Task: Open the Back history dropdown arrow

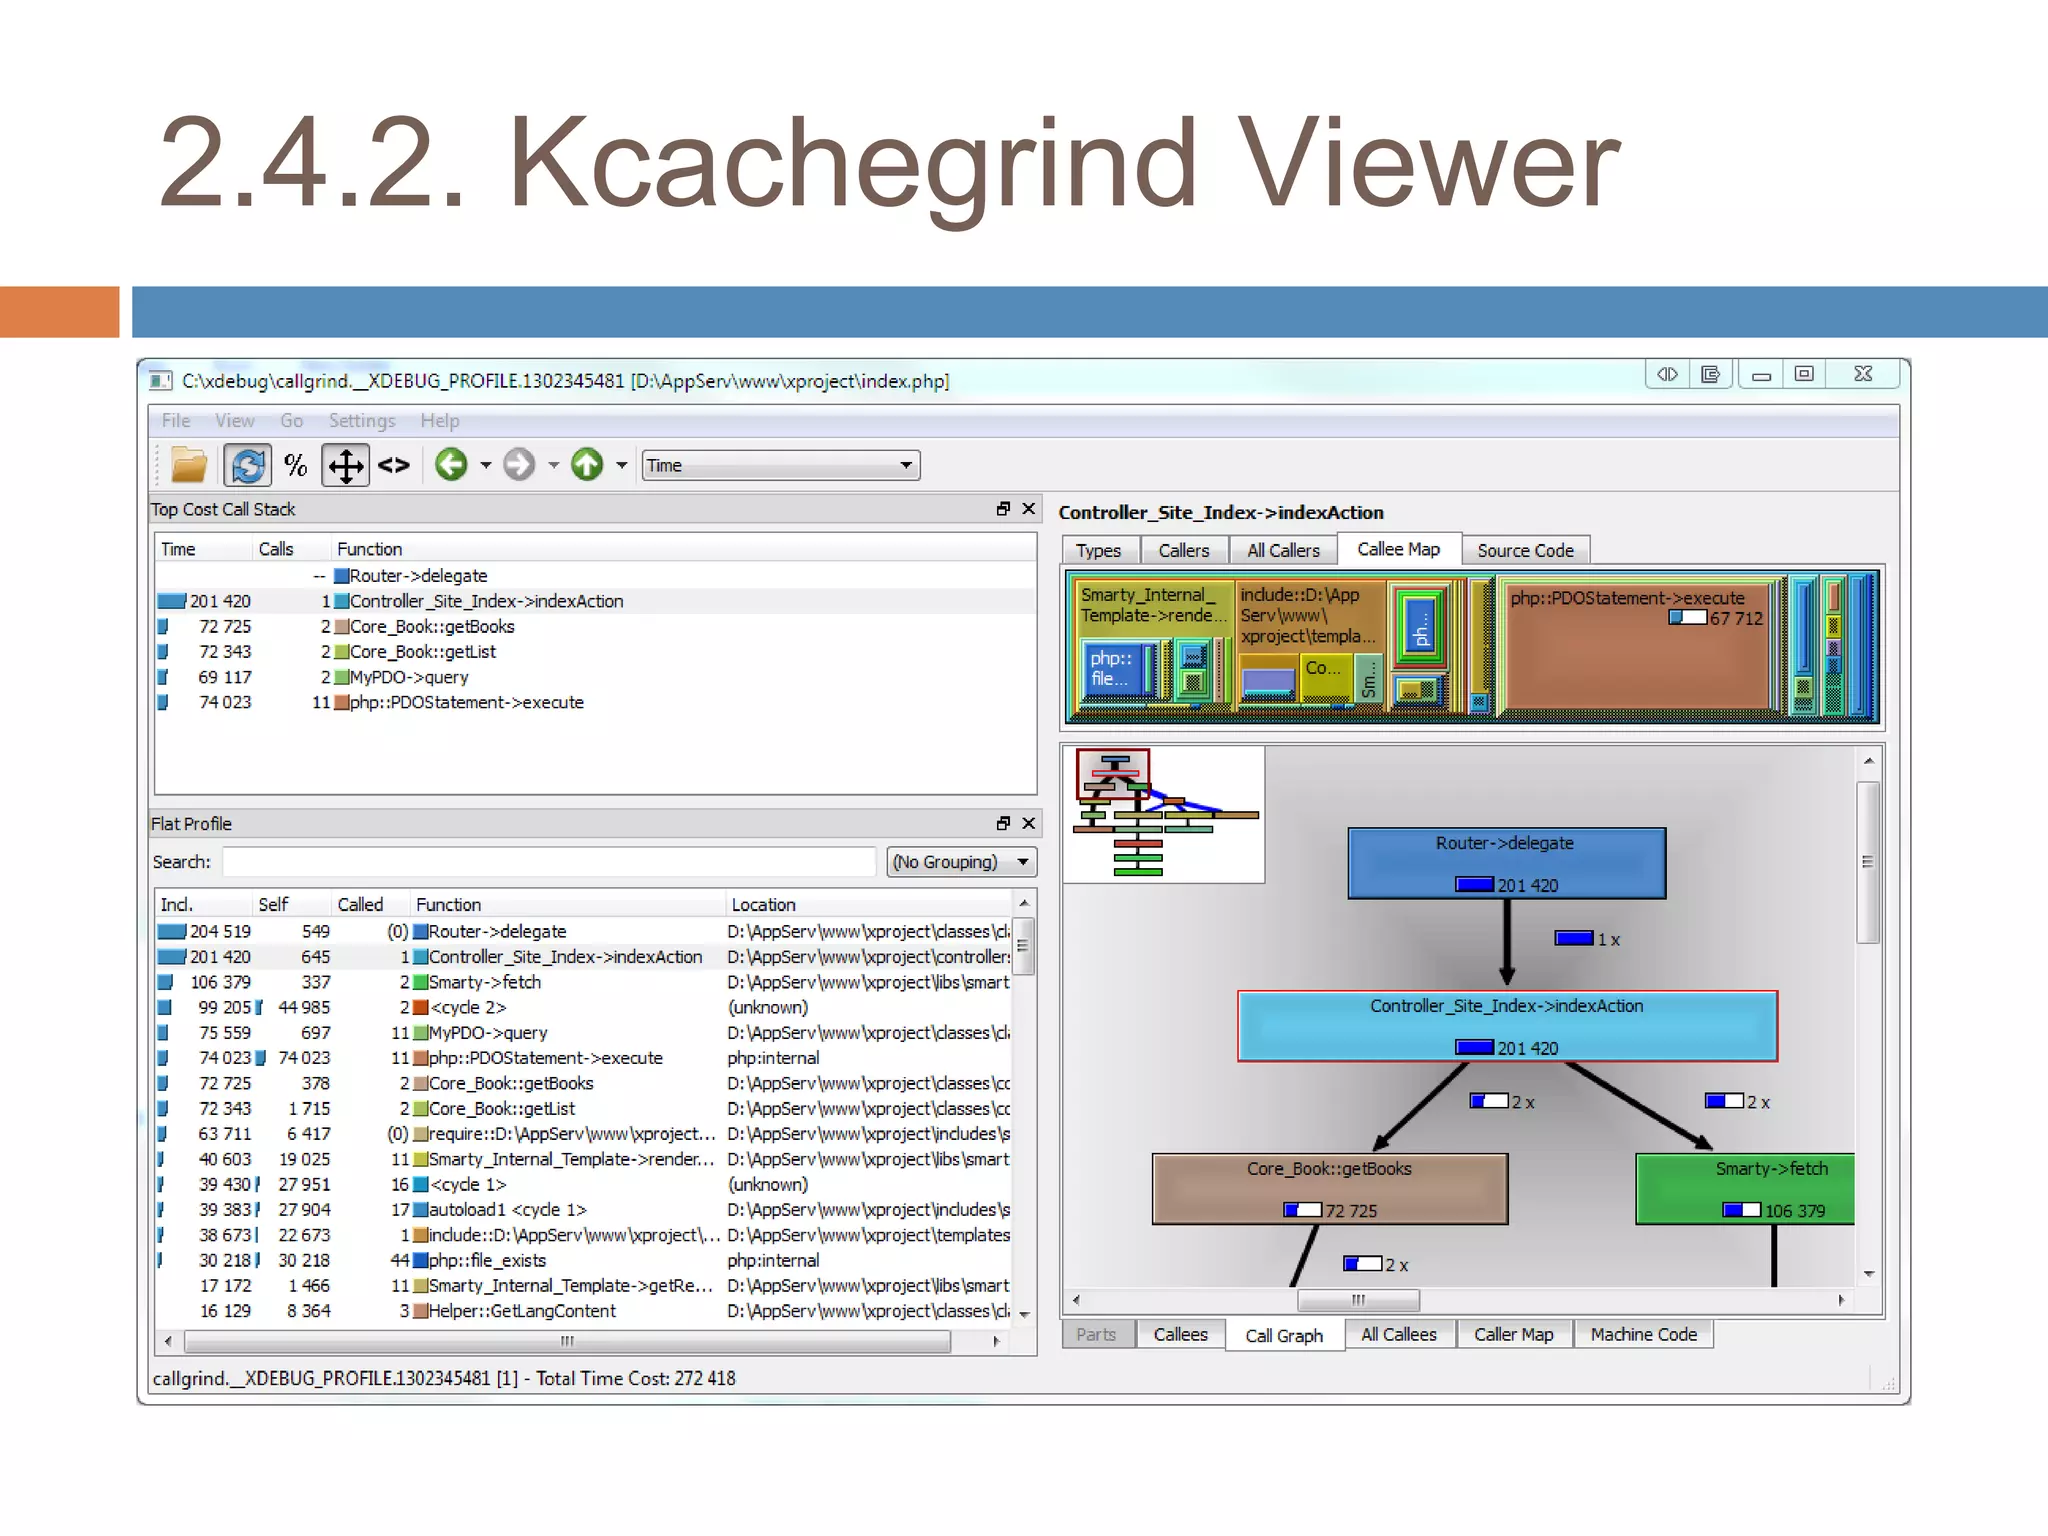Action: (486, 465)
